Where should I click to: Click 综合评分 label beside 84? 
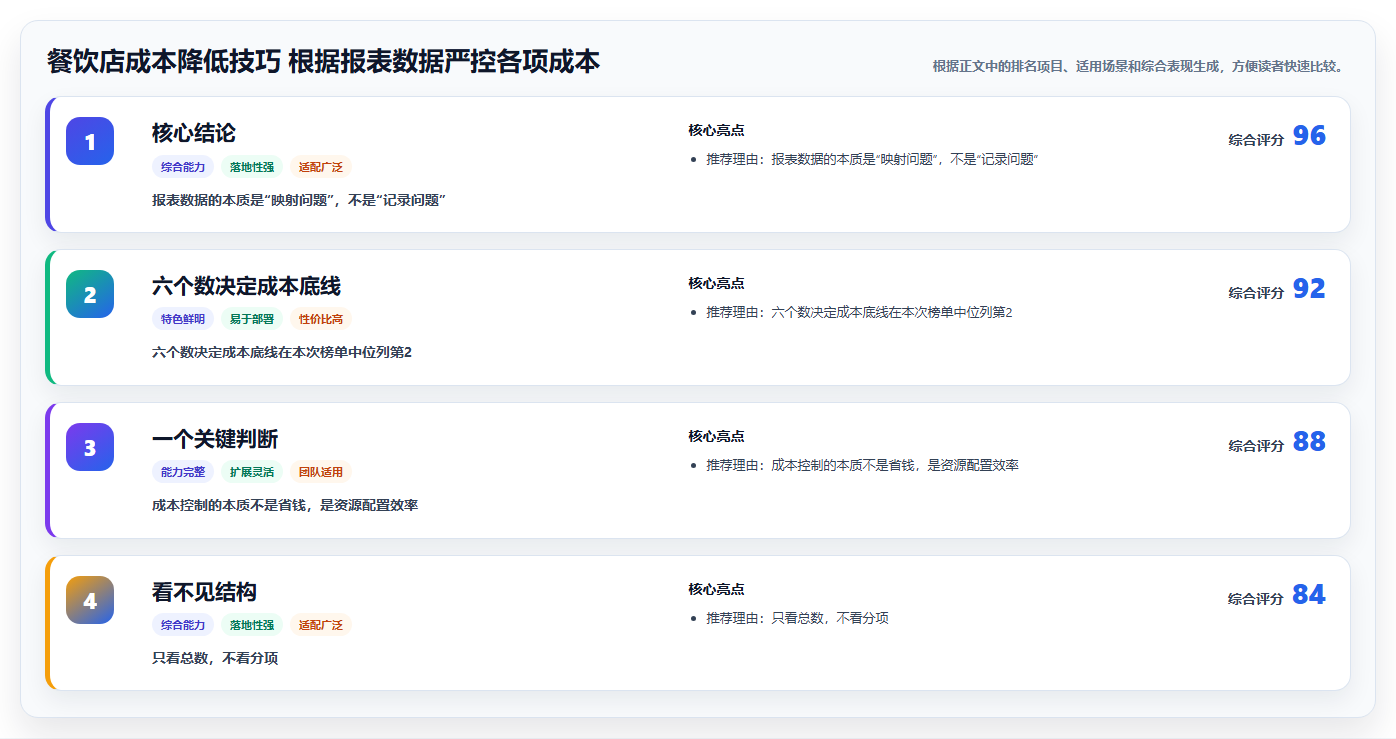tap(1256, 599)
